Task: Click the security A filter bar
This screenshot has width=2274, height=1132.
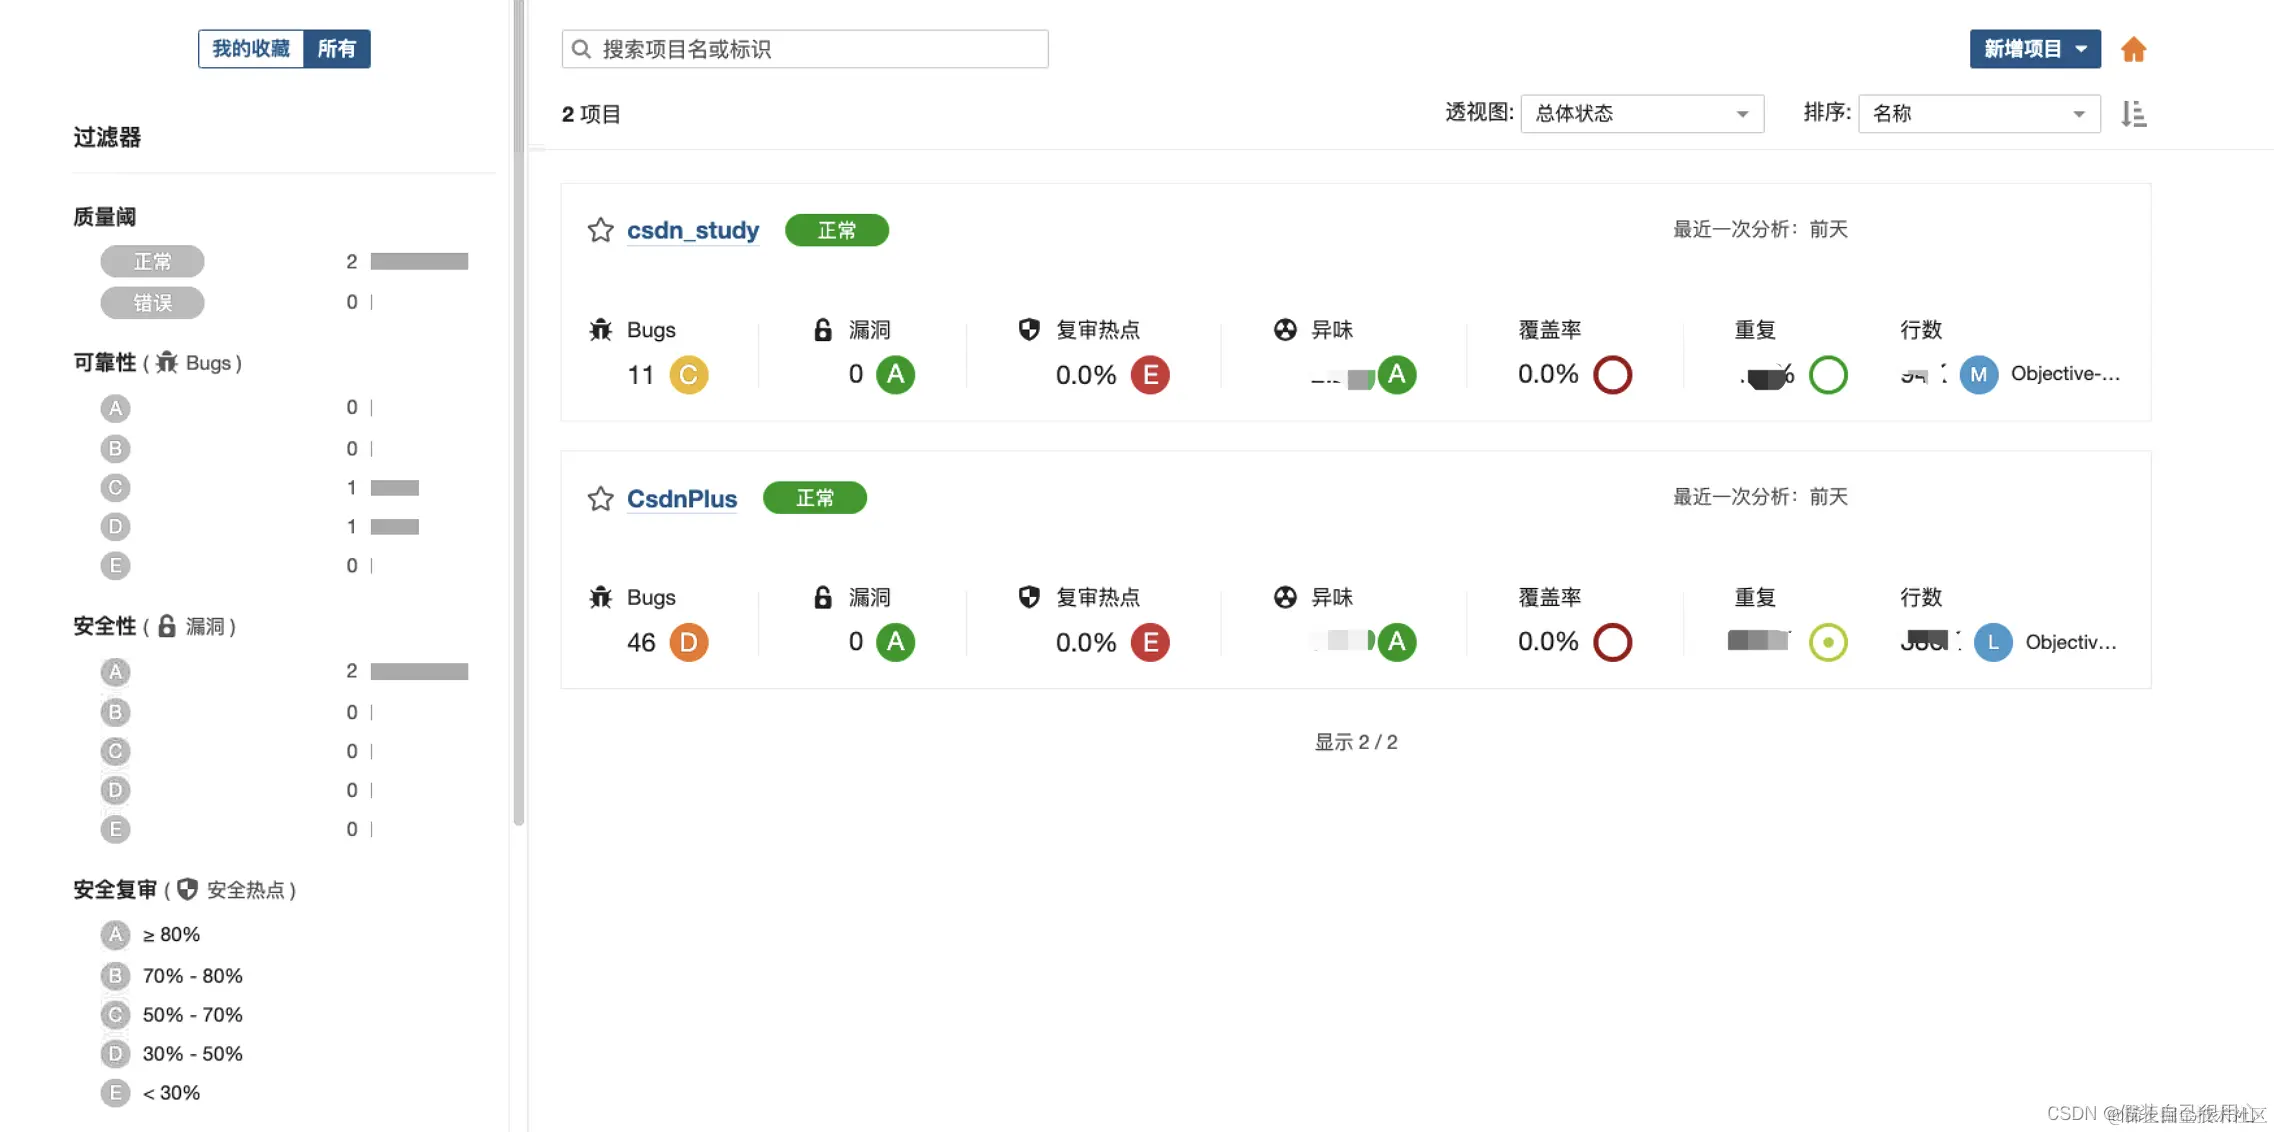Action: tap(419, 672)
